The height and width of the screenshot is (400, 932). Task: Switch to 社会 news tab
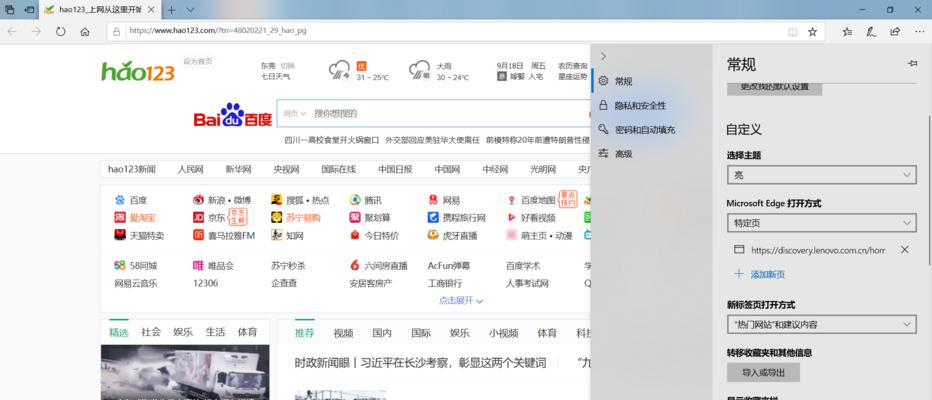click(x=151, y=332)
